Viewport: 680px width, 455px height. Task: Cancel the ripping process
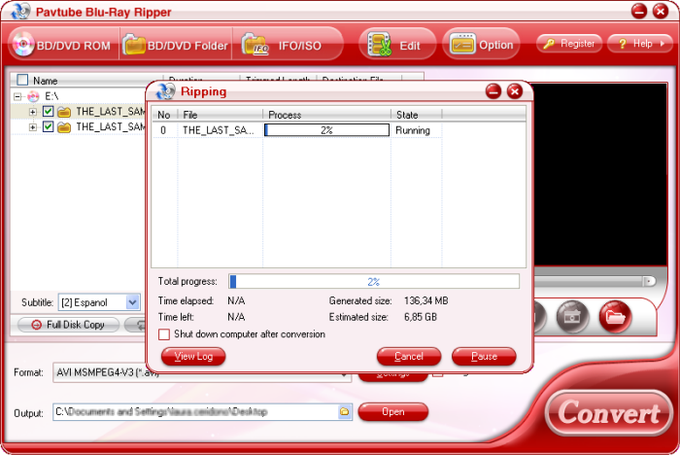(409, 357)
